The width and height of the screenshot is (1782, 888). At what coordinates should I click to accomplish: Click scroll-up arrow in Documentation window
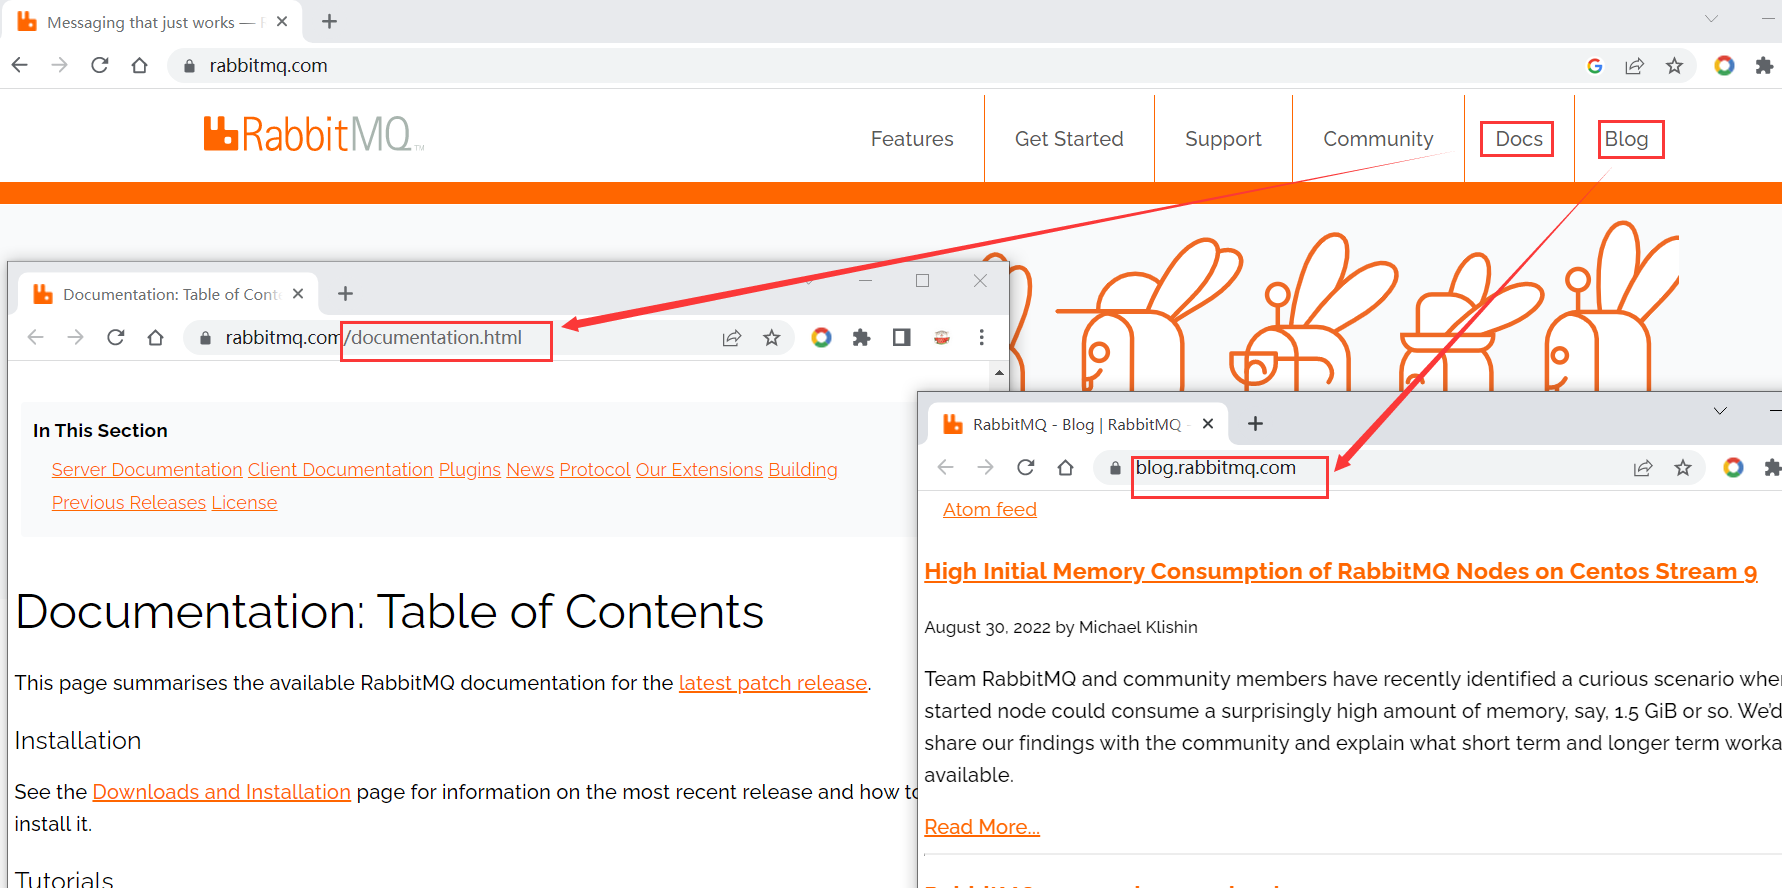(x=999, y=373)
